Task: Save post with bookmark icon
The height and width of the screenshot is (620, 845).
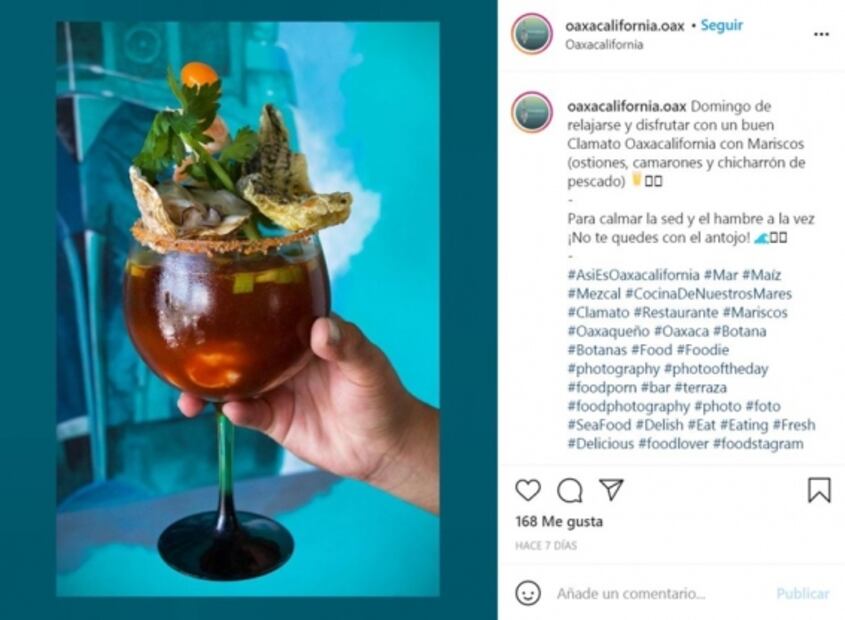Action: (819, 490)
